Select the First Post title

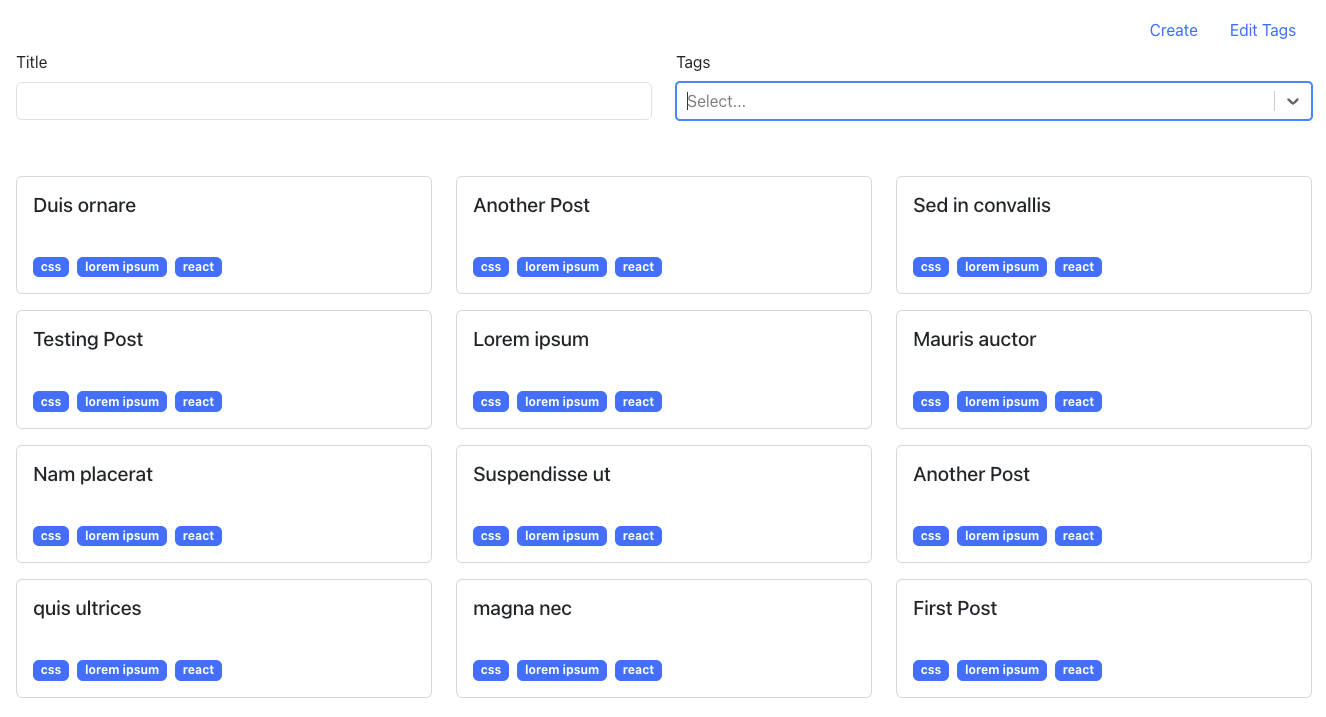click(955, 608)
